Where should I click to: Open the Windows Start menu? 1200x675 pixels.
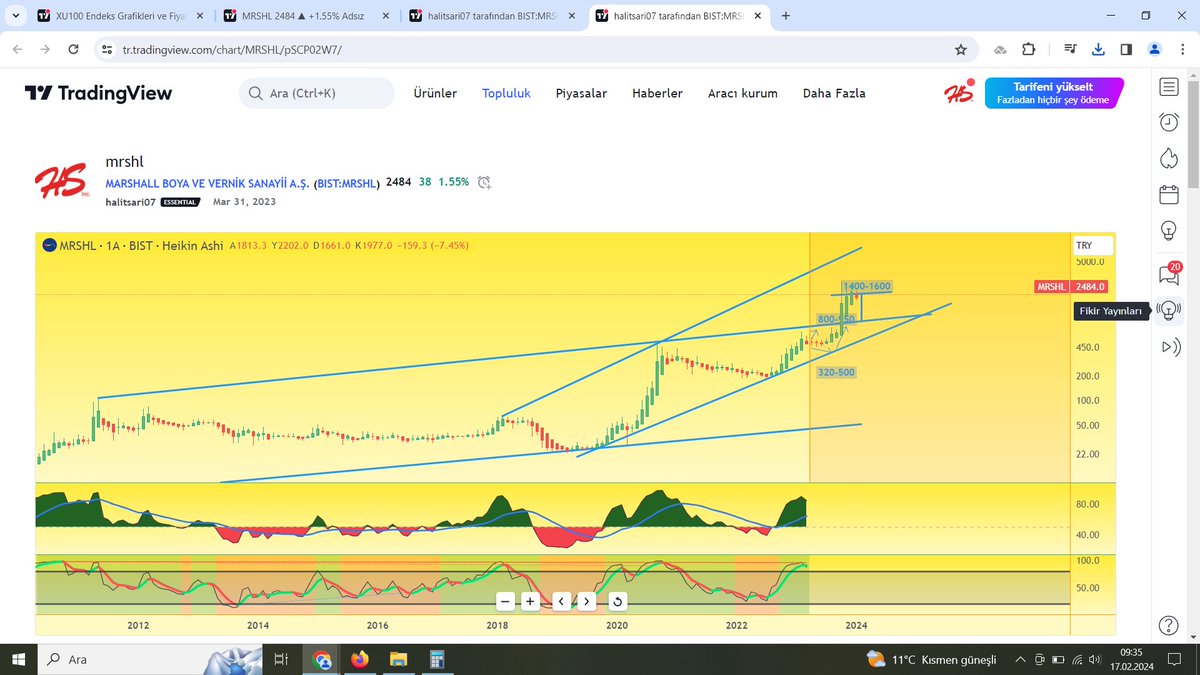[18, 659]
